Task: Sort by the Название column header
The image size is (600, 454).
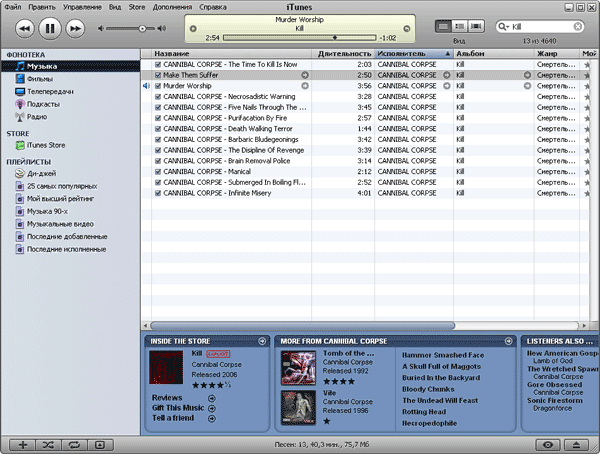Action: coord(232,54)
